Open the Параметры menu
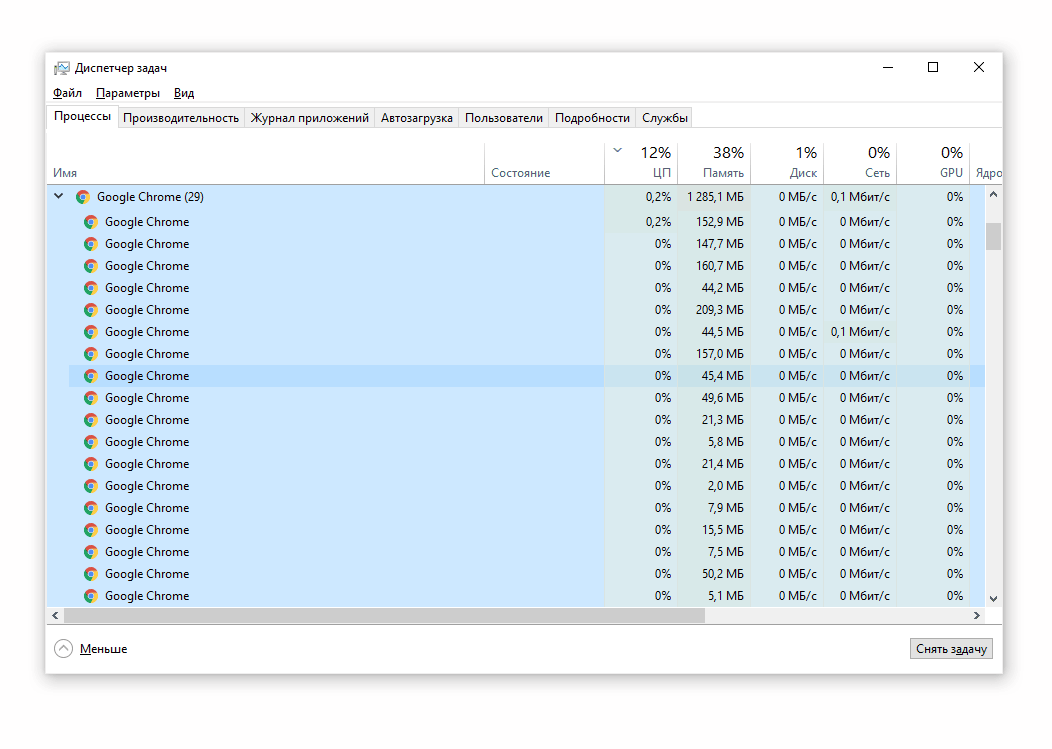The width and height of the screenshot is (1052, 749). [x=127, y=93]
